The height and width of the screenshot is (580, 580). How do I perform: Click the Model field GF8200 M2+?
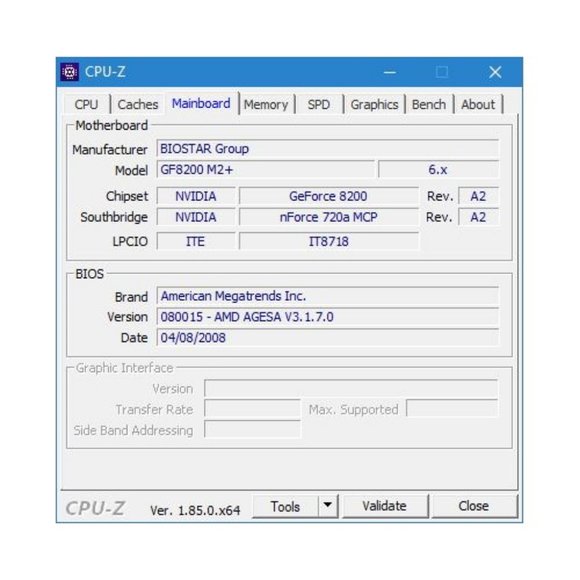(x=266, y=170)
